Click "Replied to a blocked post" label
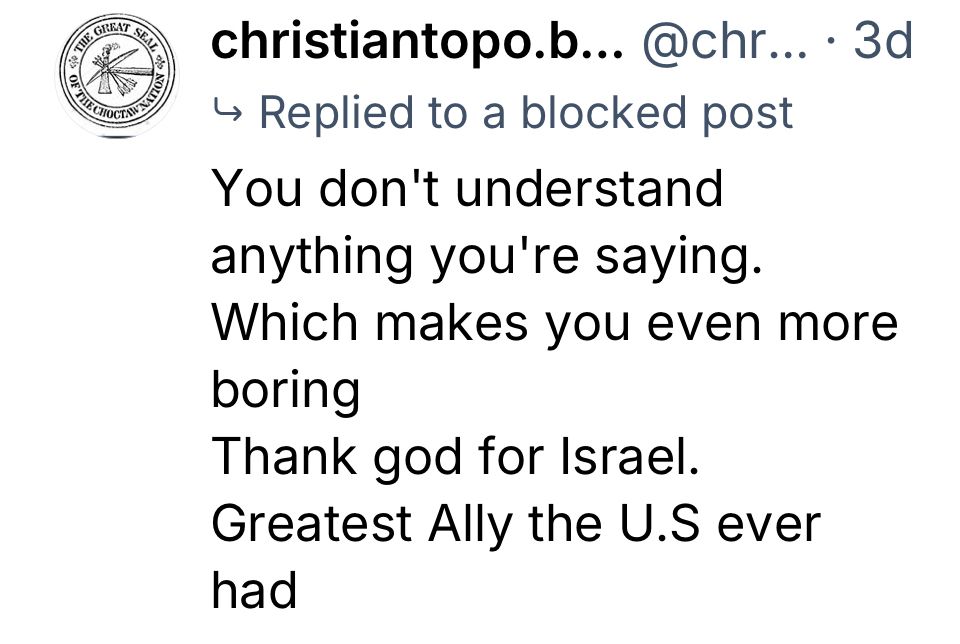 [x=525, y=112]
